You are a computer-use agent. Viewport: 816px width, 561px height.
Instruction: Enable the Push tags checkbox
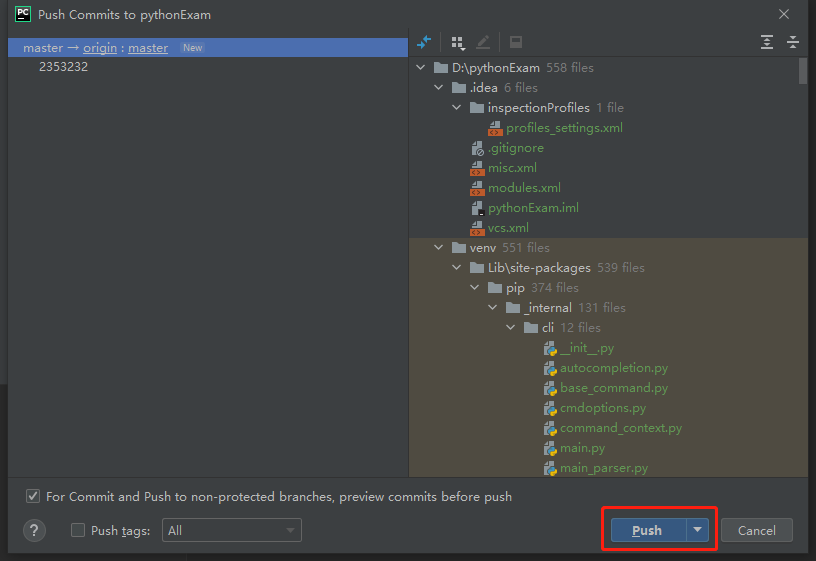pos(78,530)
